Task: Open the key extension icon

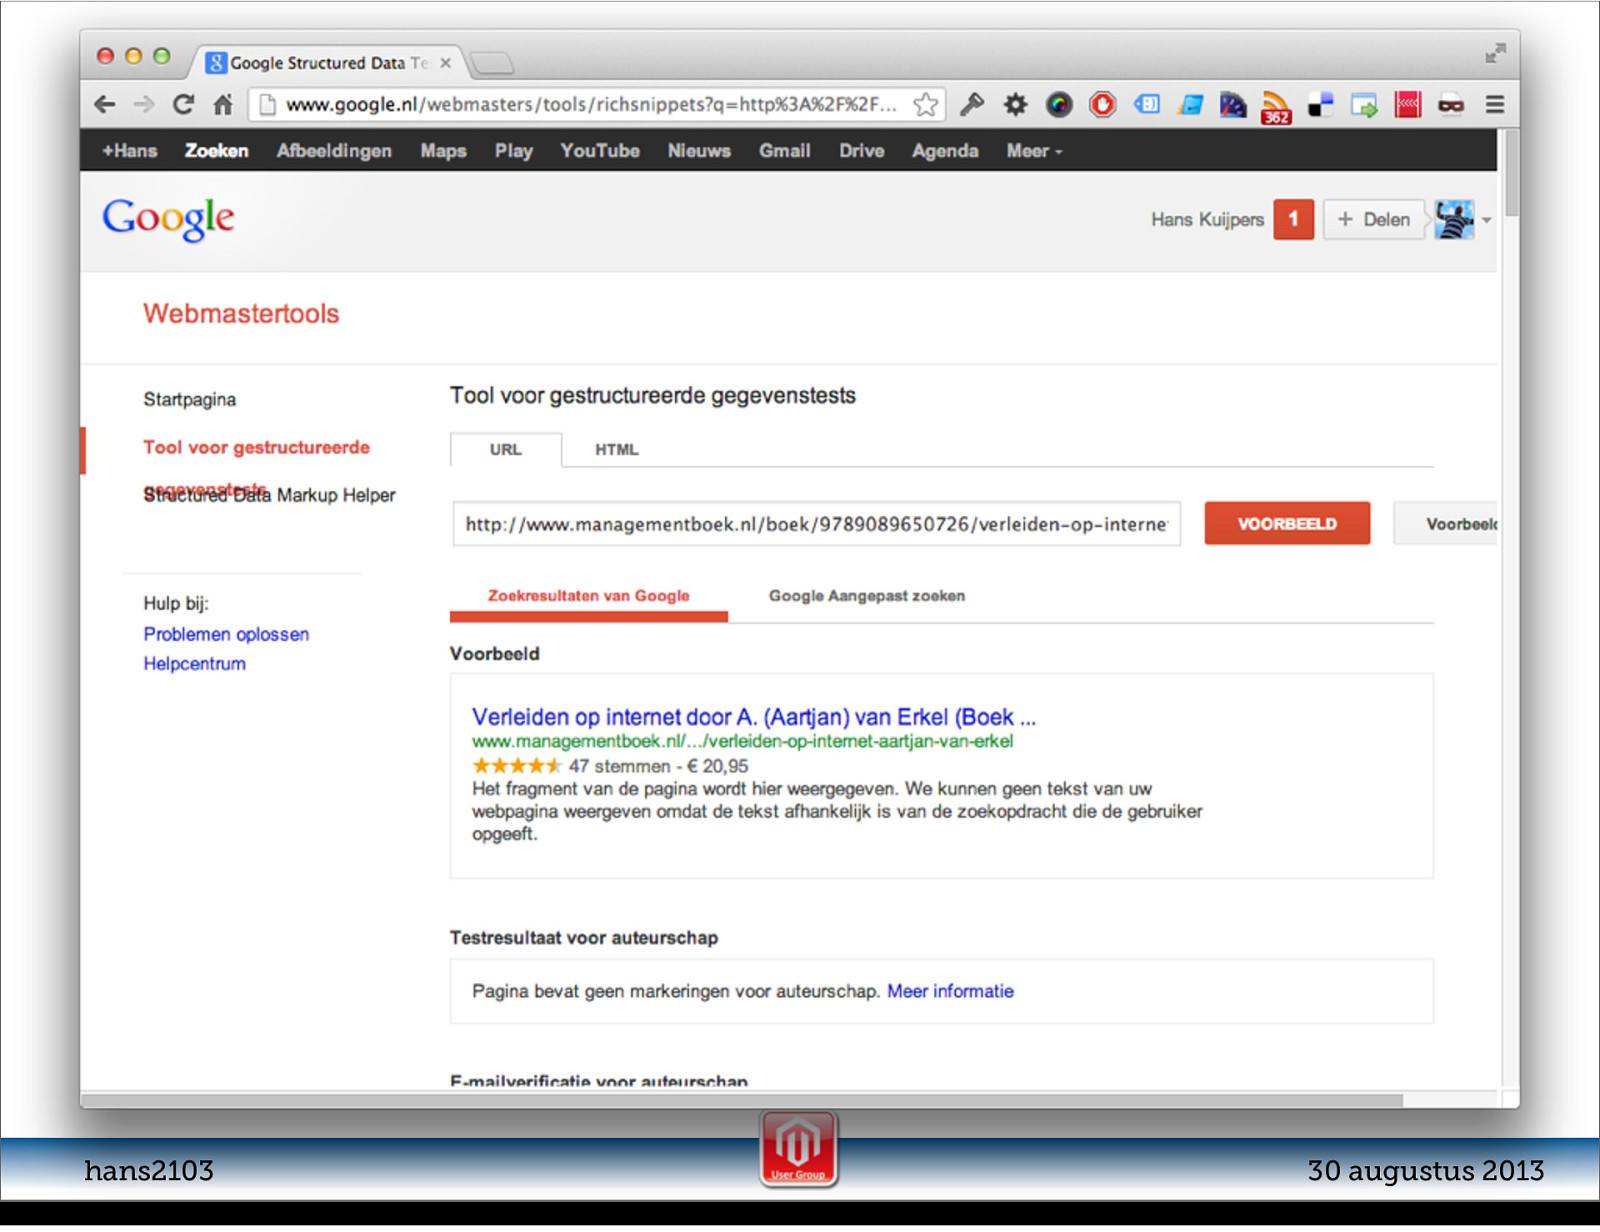Action: click(971, 104)
